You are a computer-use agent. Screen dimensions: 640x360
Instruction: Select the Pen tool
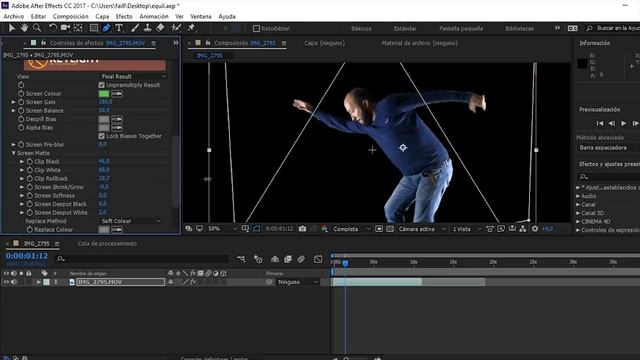pyautogui.click(x=106, y=28)
